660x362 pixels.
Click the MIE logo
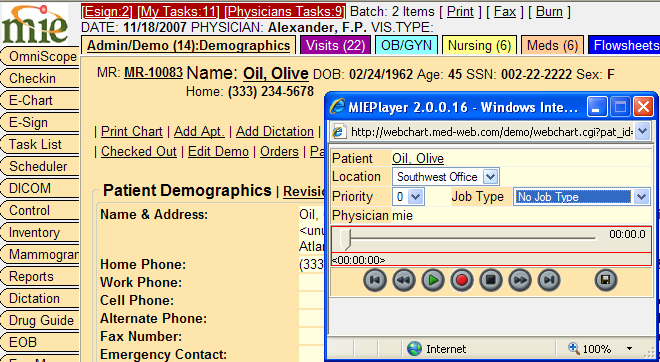pos(35,24)
